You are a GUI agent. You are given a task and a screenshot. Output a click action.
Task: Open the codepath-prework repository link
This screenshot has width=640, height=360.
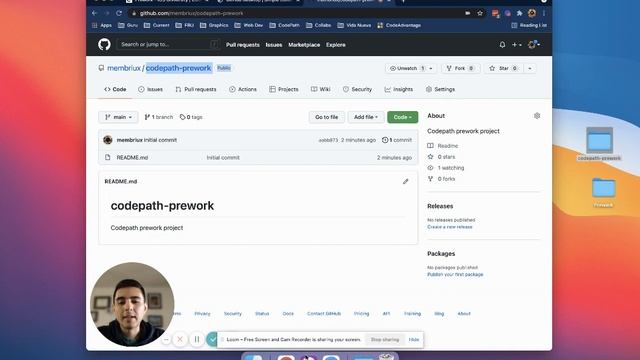pos(178,68)
